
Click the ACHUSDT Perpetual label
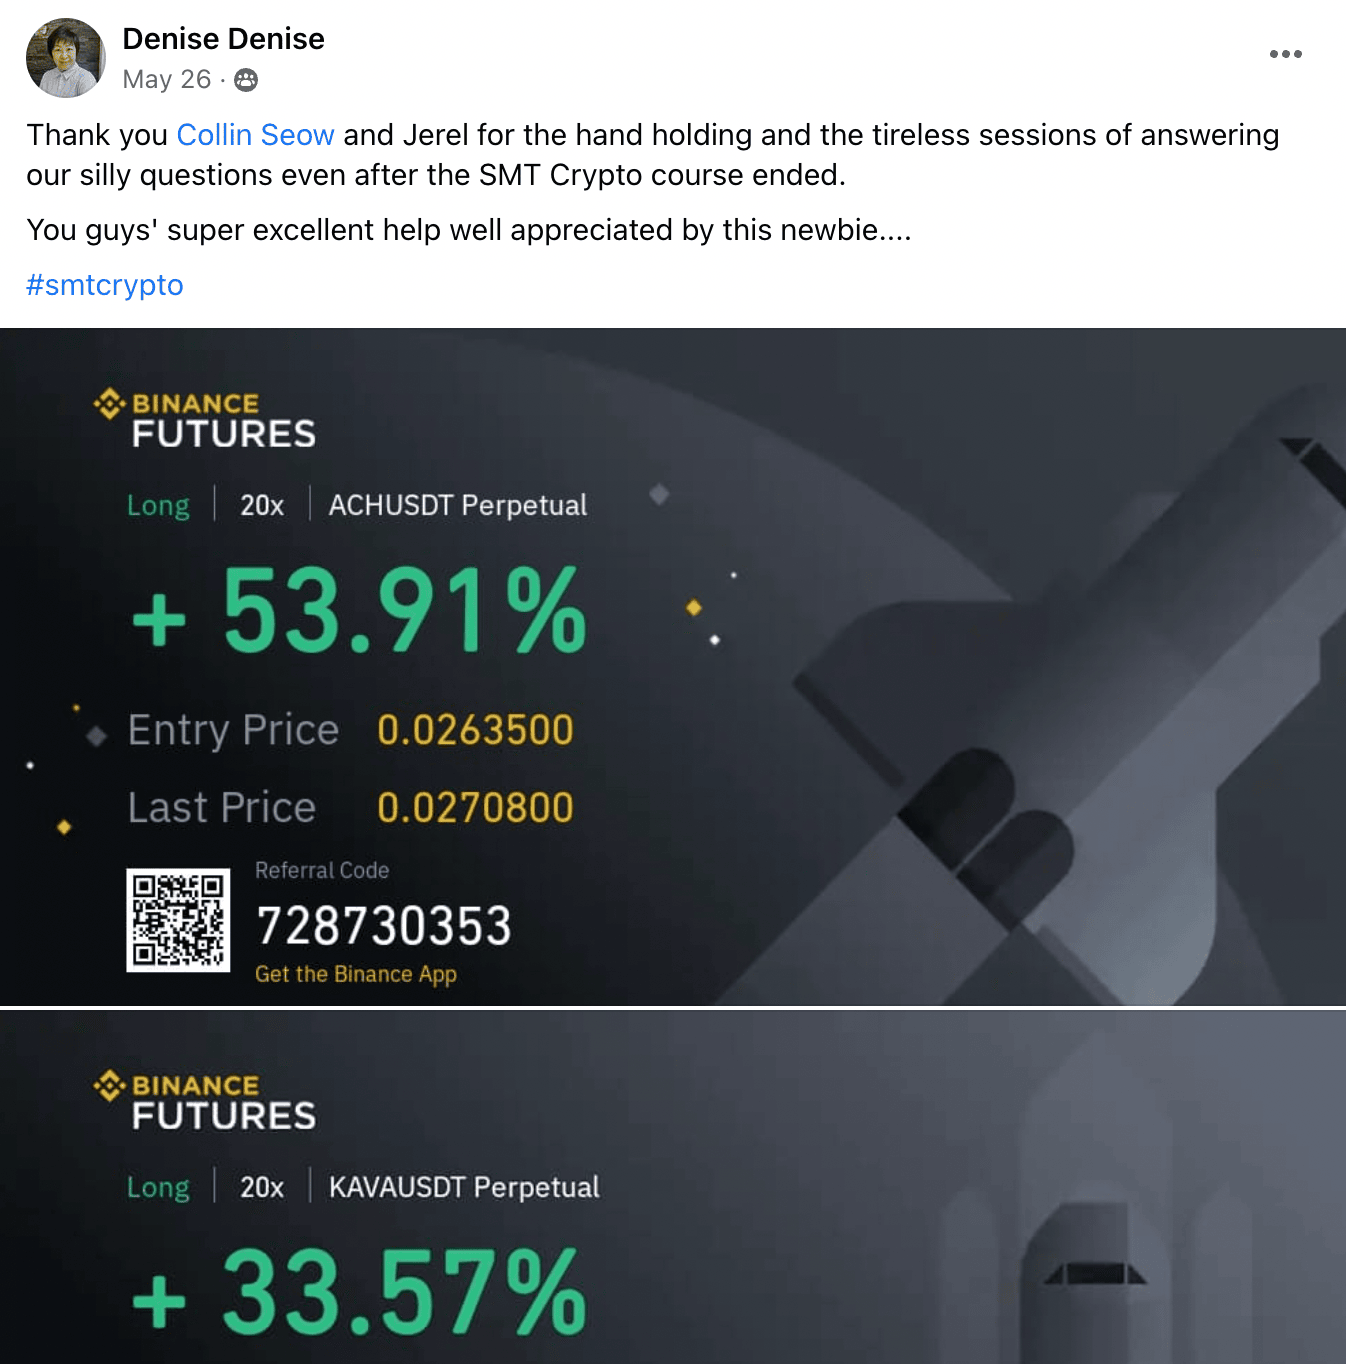[x=457, y=505]
